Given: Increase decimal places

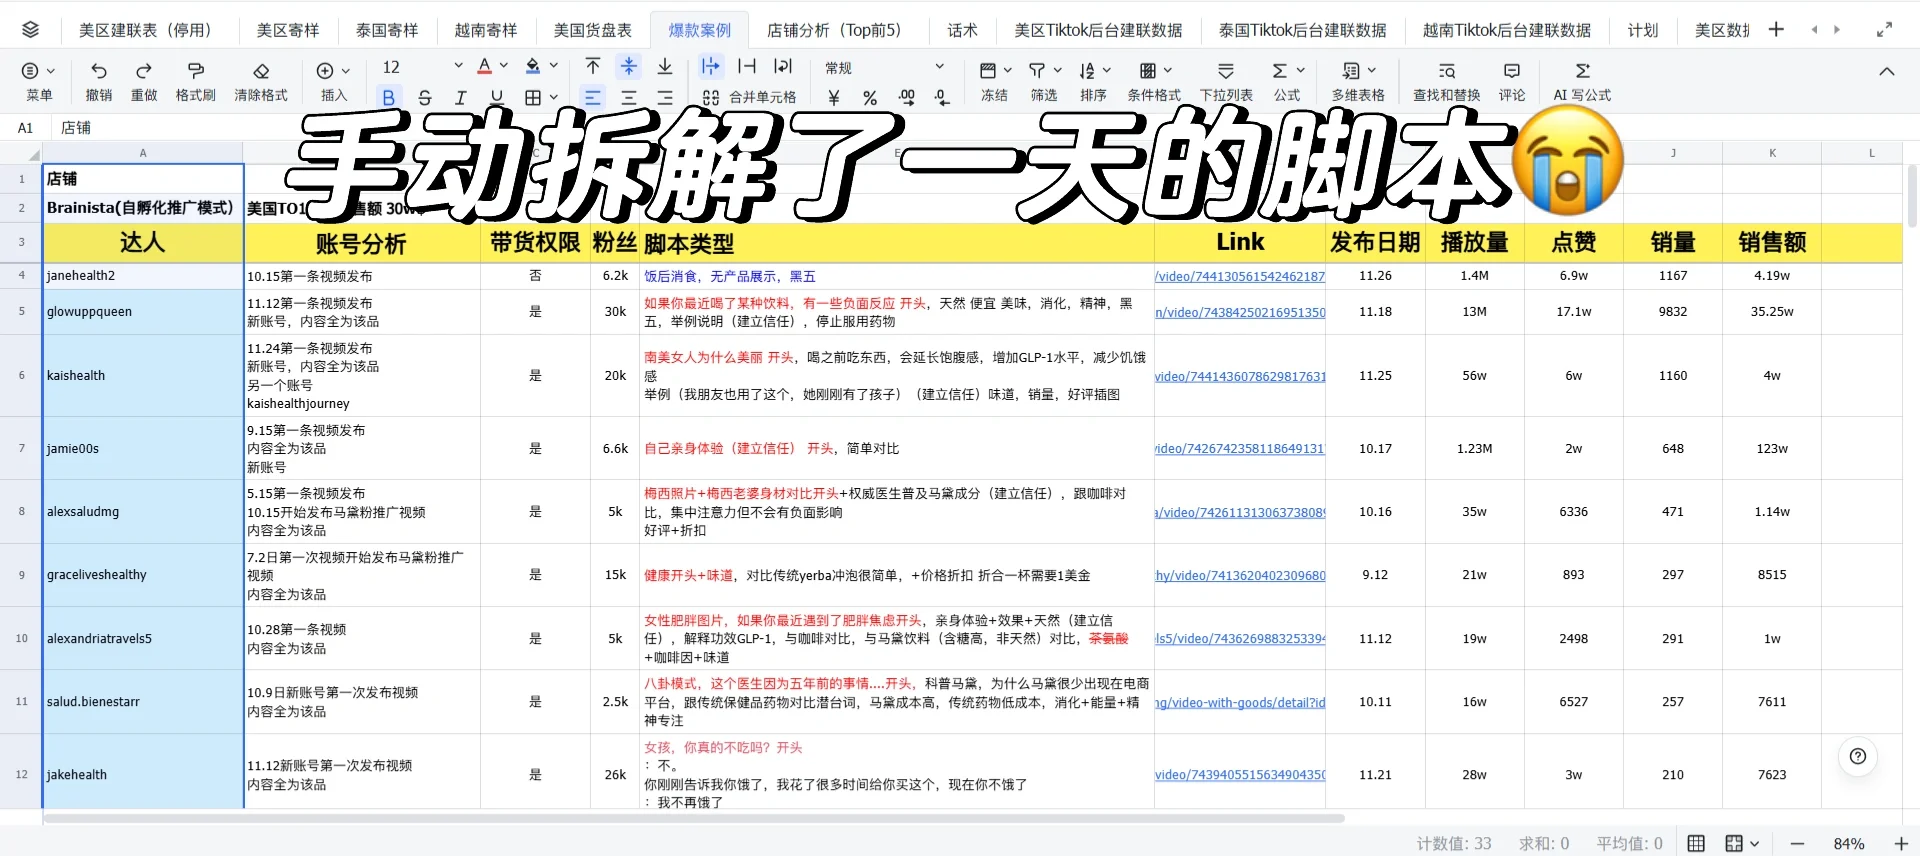Looking at the screenshot, I should click(x=906, y=97).
